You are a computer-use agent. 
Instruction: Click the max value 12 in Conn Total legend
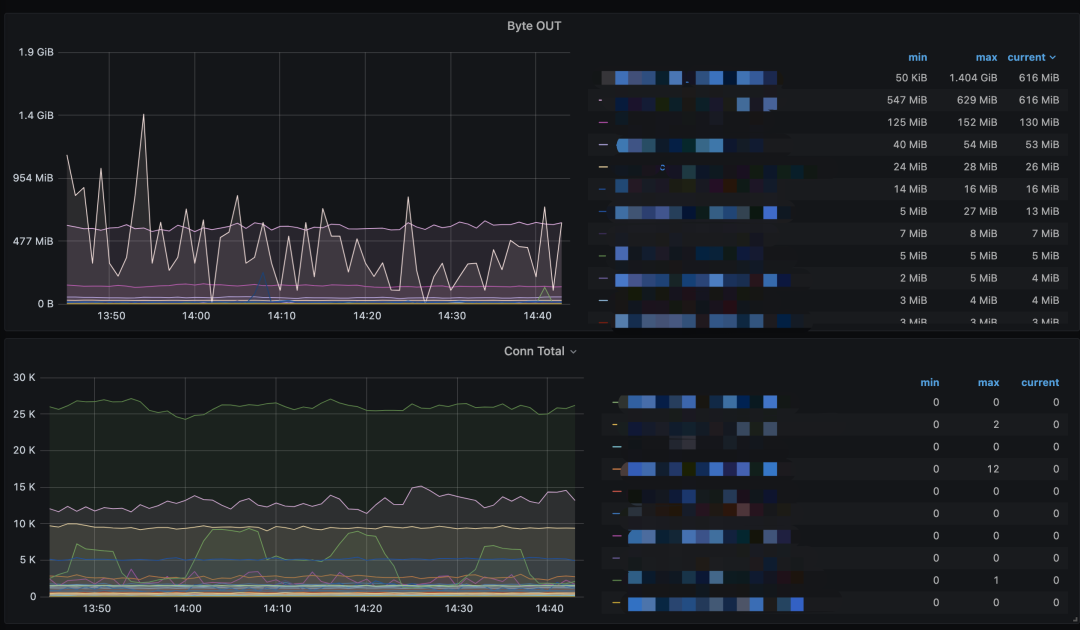pos(993,469)
